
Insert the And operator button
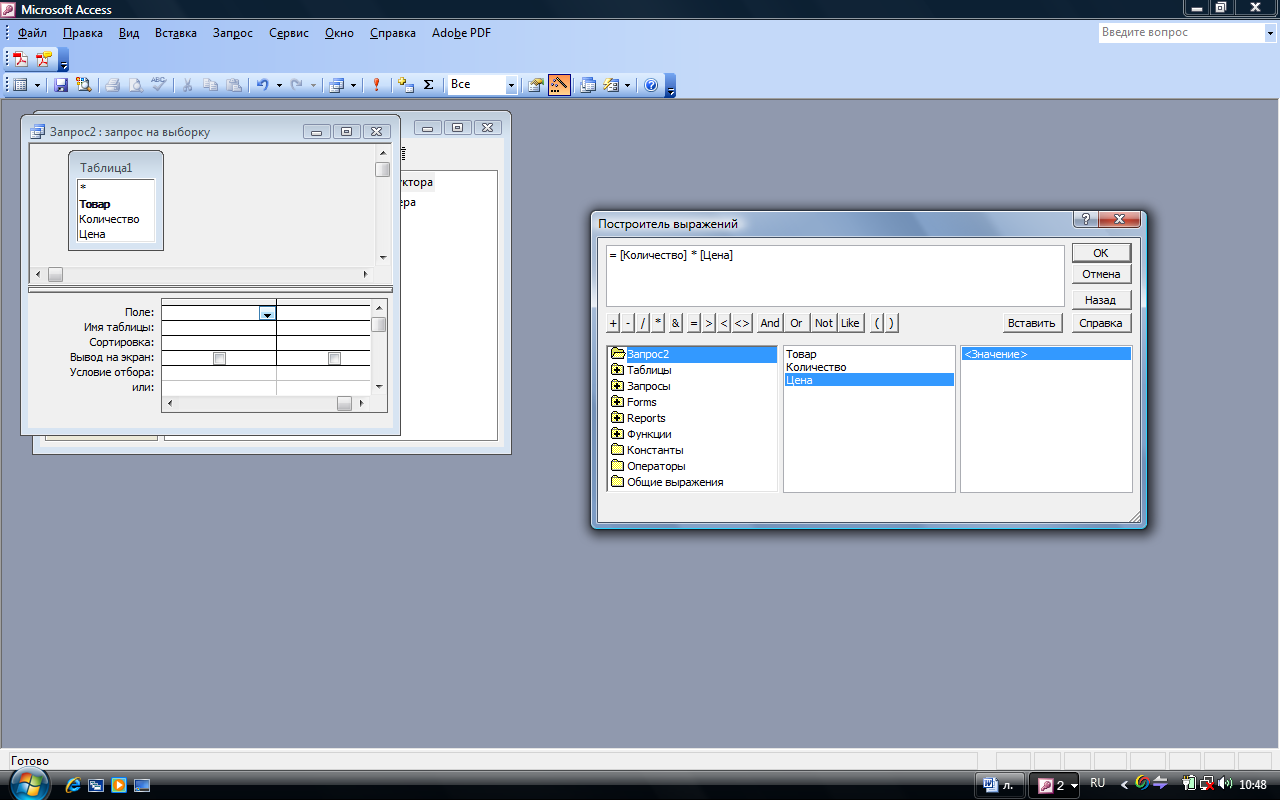(x=770, y=323)
